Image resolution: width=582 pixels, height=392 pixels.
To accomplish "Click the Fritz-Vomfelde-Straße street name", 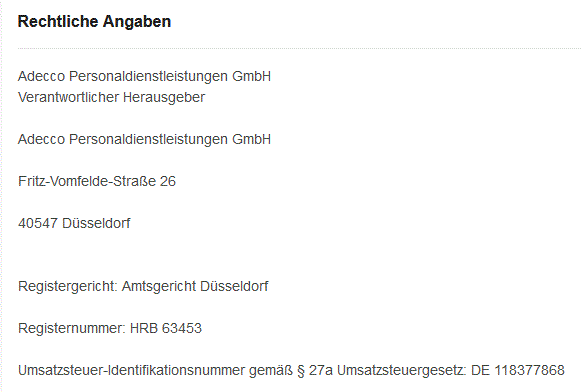I will [x=87, y=181].
